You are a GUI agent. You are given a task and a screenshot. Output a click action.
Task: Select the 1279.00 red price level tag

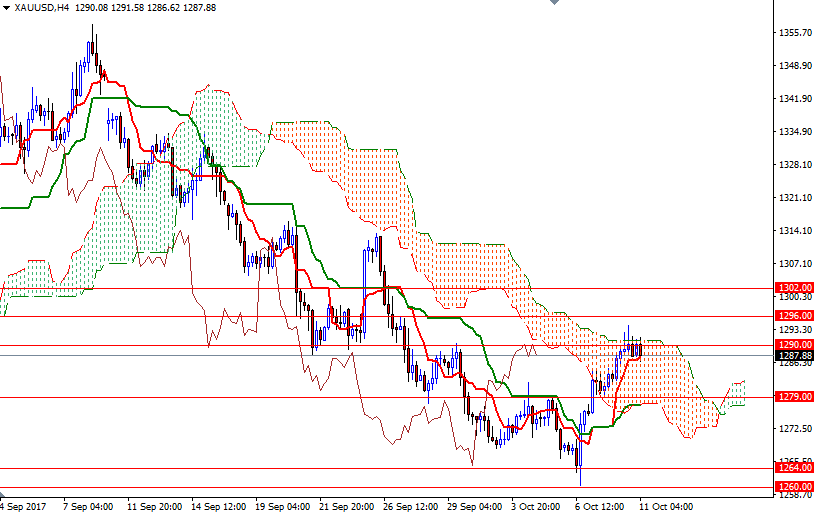794,397
